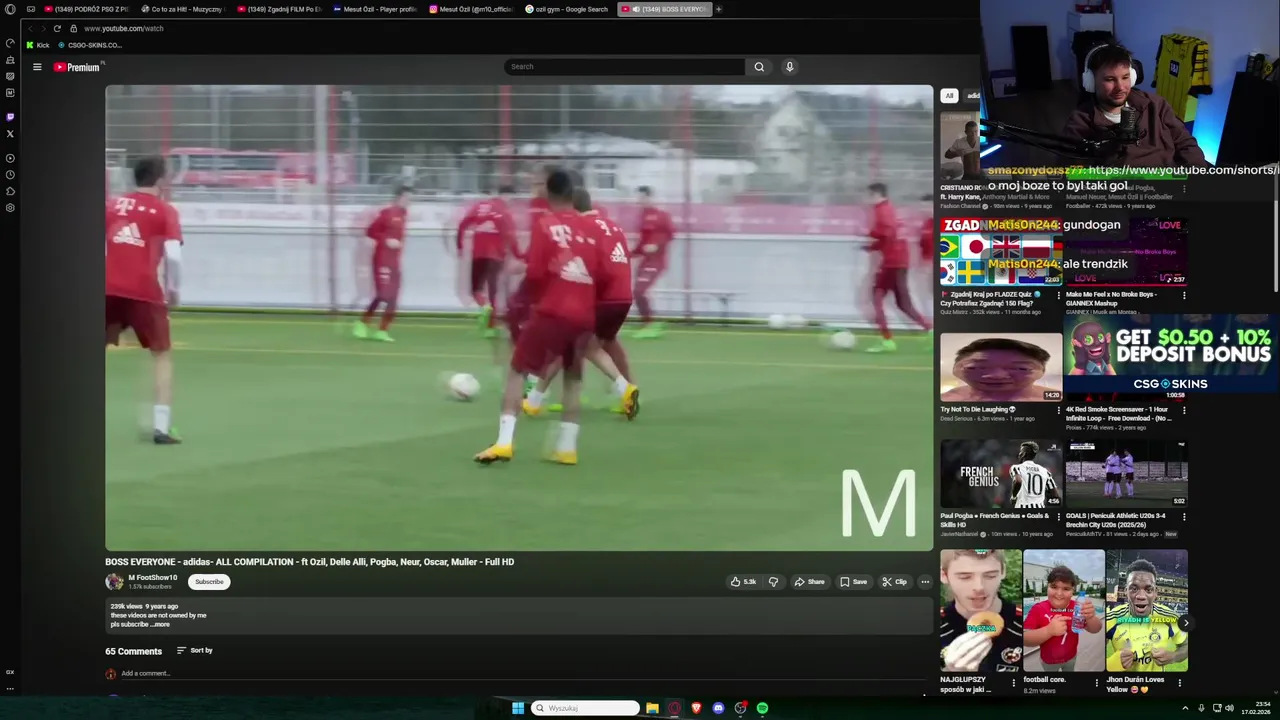
Task: Click the video title BOSS EVERYONE - adidas
Action: pos(310,562)
